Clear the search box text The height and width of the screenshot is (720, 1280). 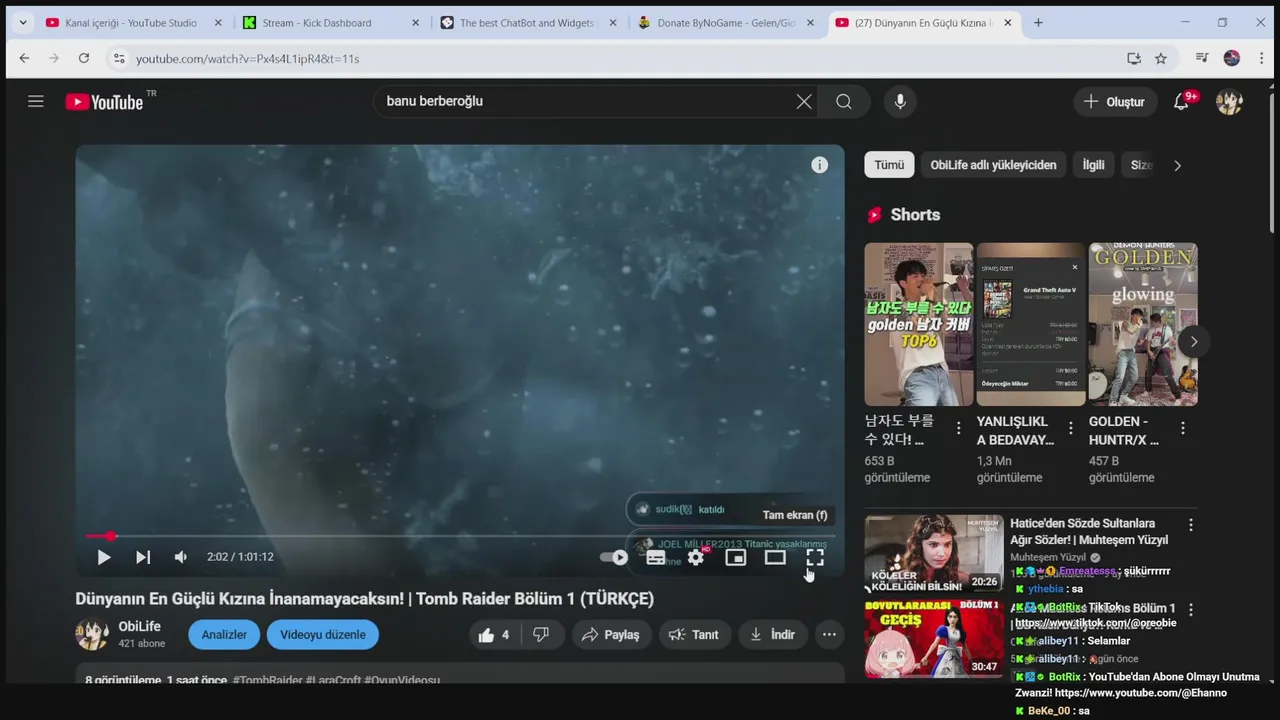click(x=804, y=101)
